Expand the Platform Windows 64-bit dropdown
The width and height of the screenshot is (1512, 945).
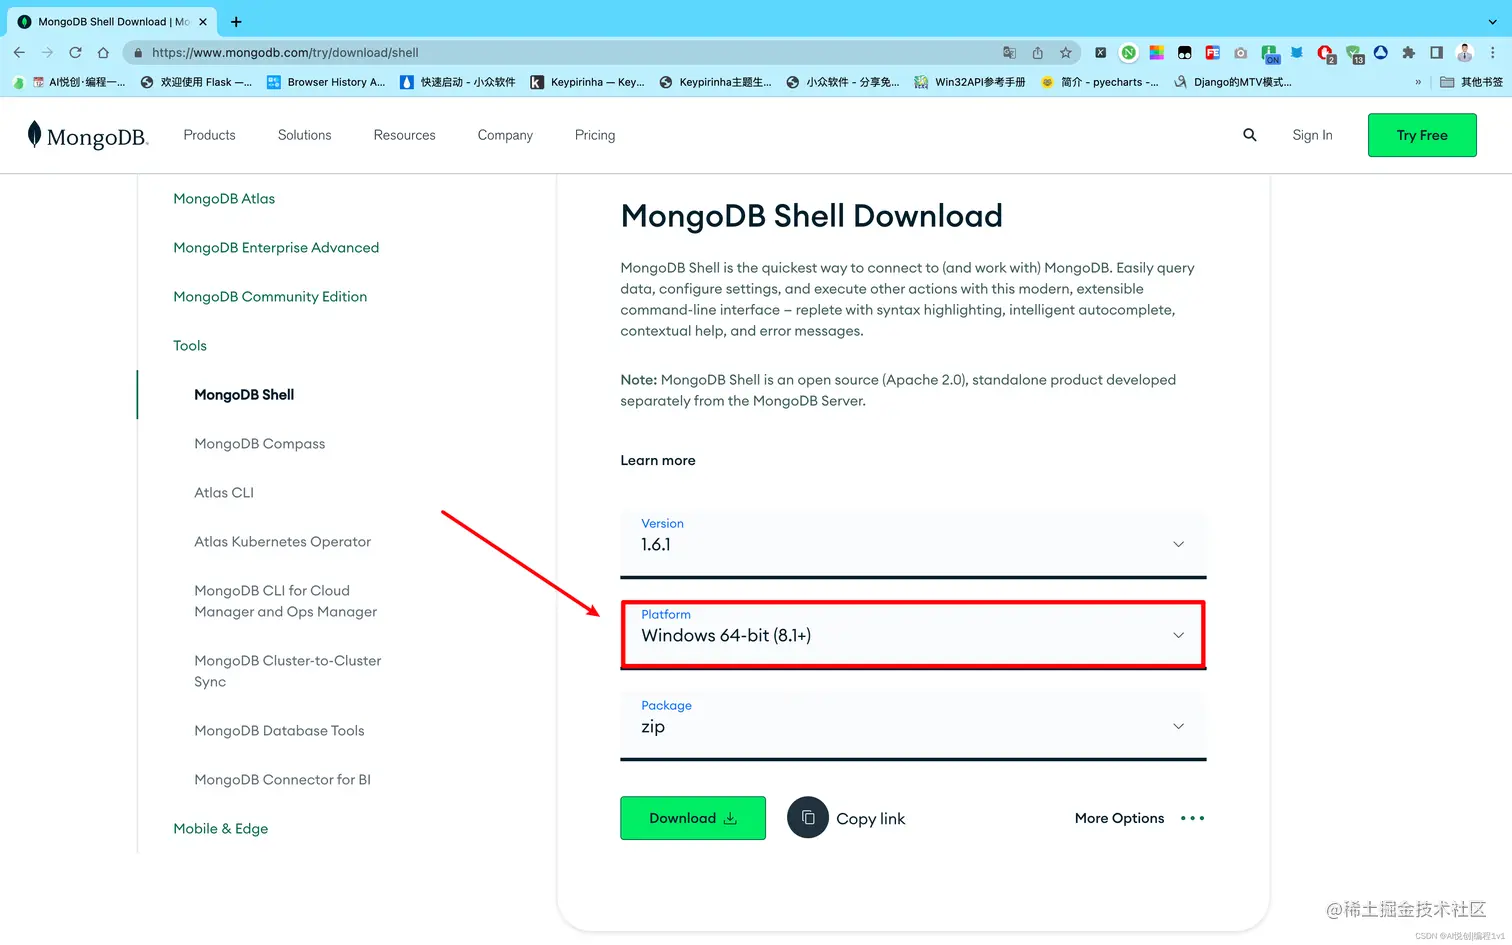pyautogui.click(x=913, y=634)
